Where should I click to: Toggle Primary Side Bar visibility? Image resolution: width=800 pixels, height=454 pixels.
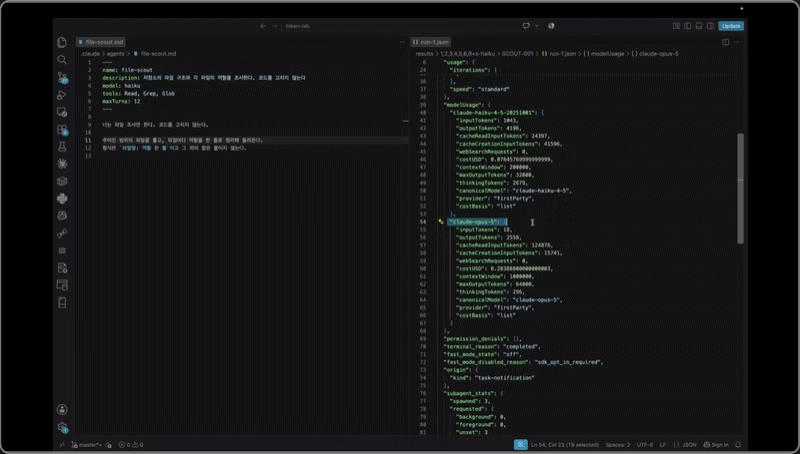click(688, 26)
